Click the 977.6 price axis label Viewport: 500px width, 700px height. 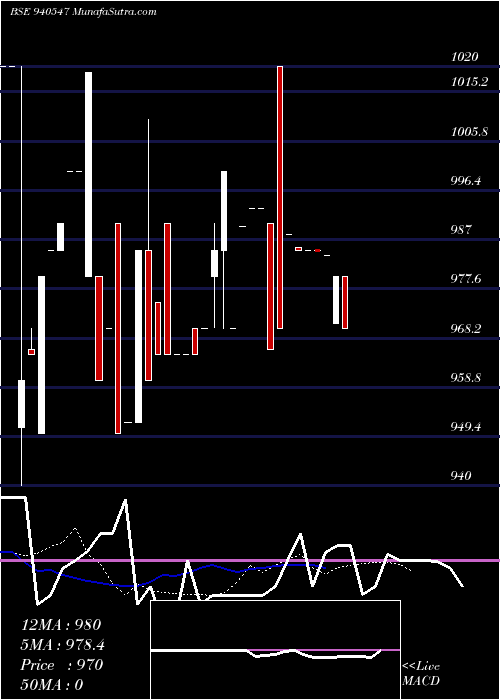pos(467,279)
